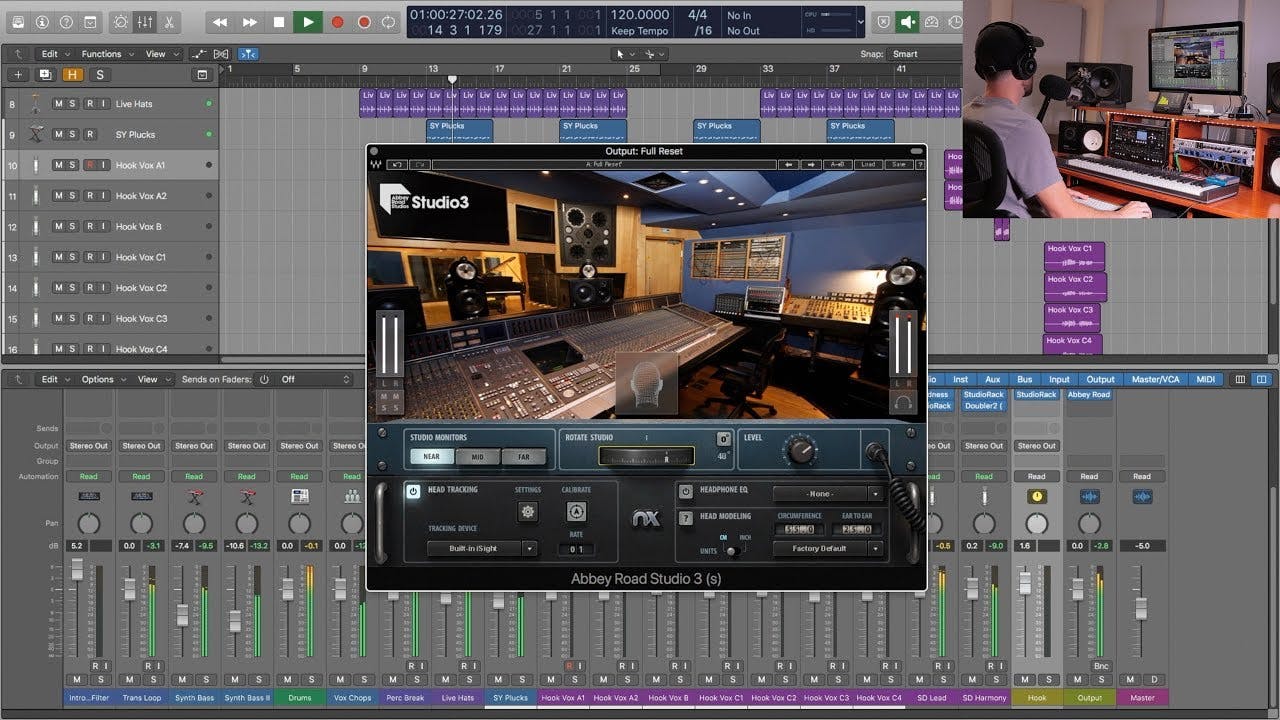Image resolution: width=1280 pixels, height=720 pixels.
Task: Click the Rotate Studio slider
Action: tap(647, 456)
